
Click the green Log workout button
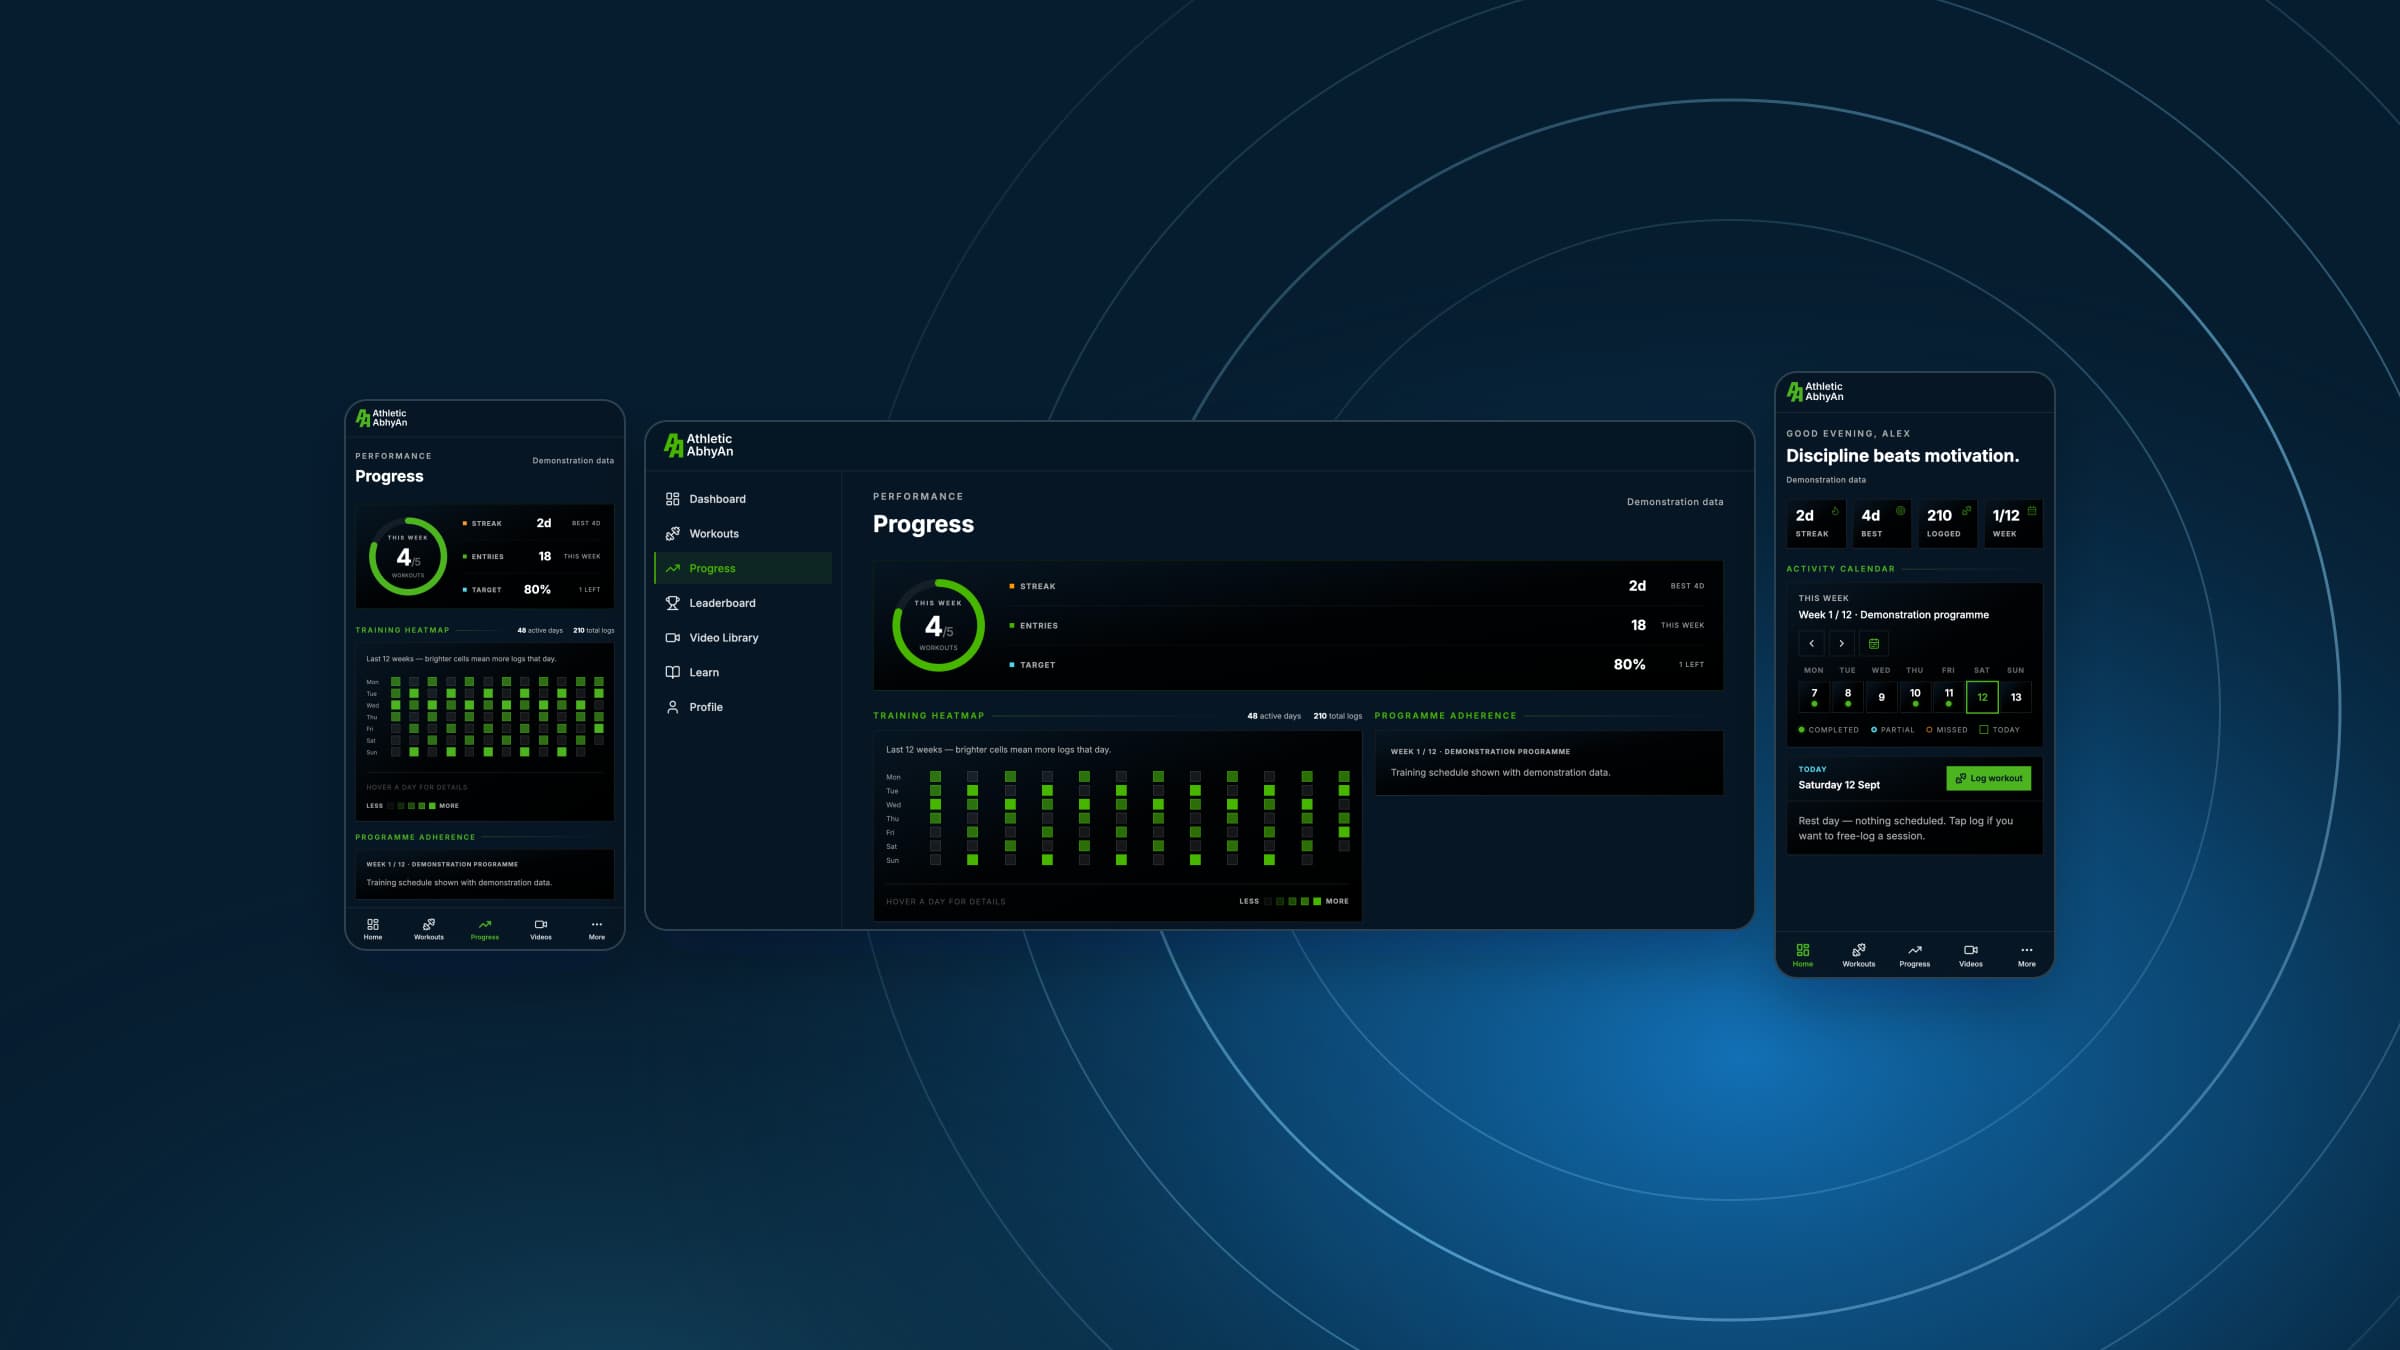click(x=1988, y=778)
